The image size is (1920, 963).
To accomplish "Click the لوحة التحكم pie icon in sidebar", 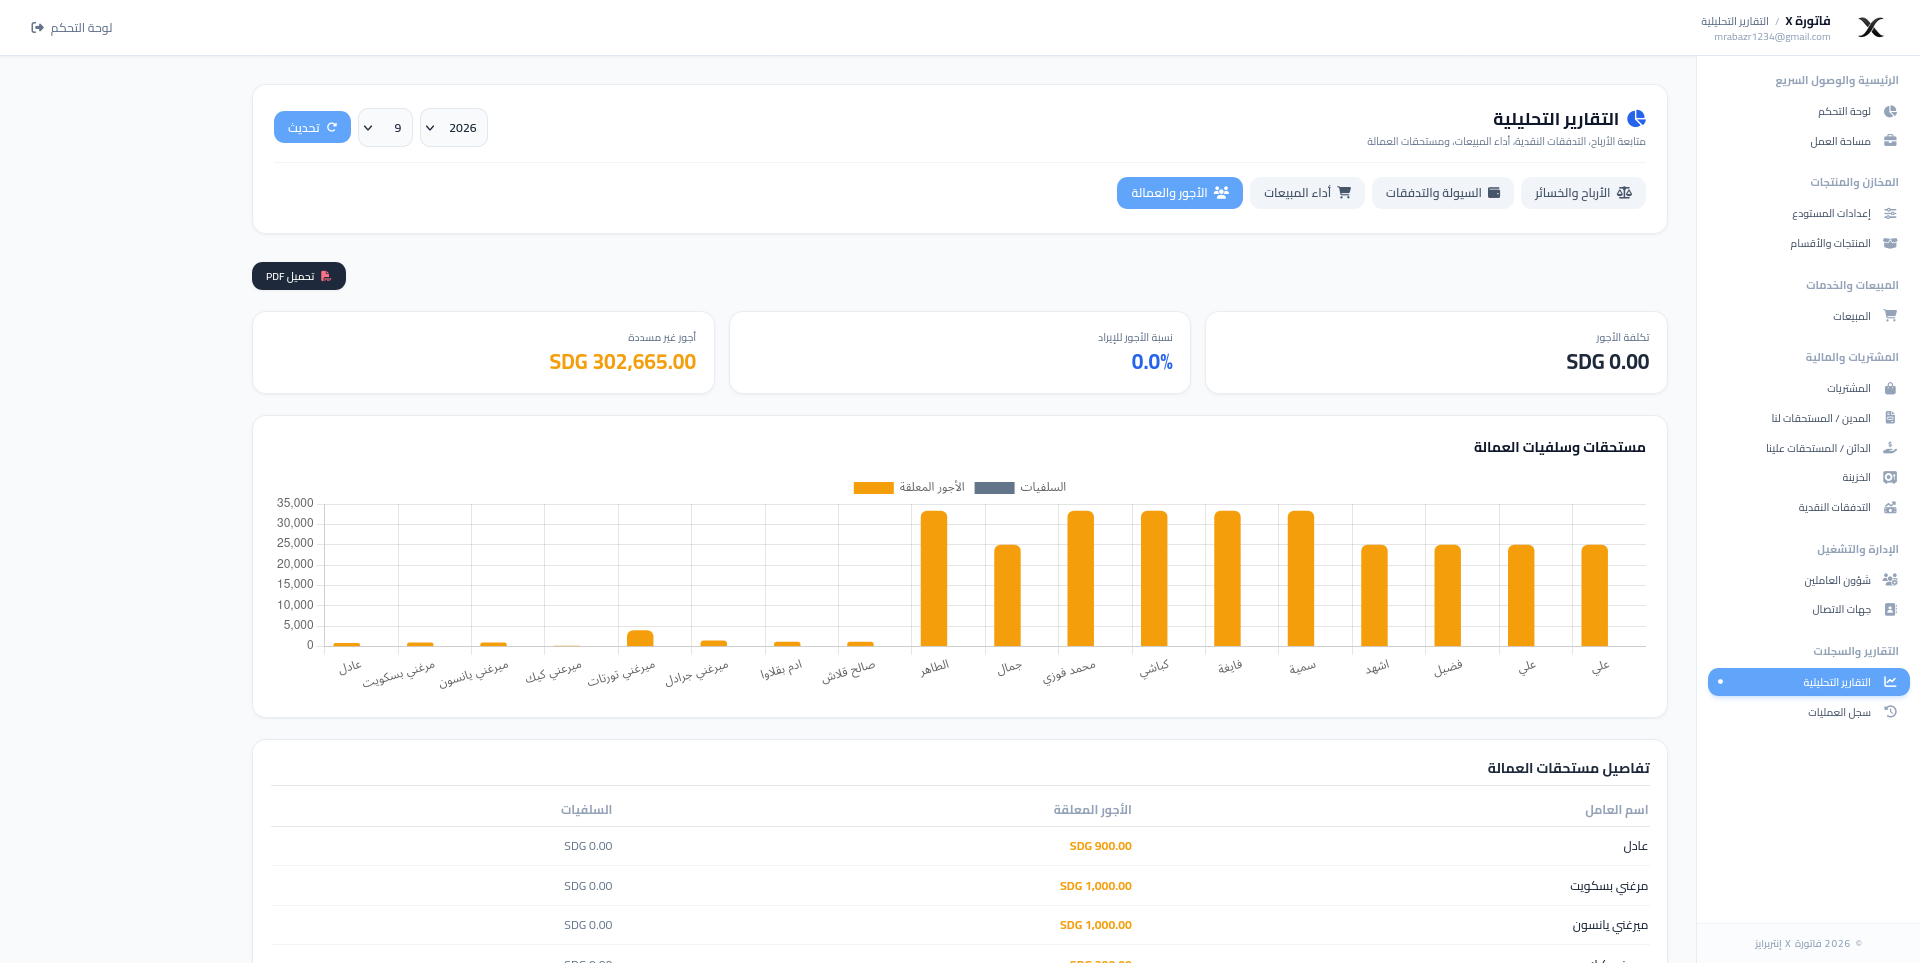I will (x=1890, y=111).
